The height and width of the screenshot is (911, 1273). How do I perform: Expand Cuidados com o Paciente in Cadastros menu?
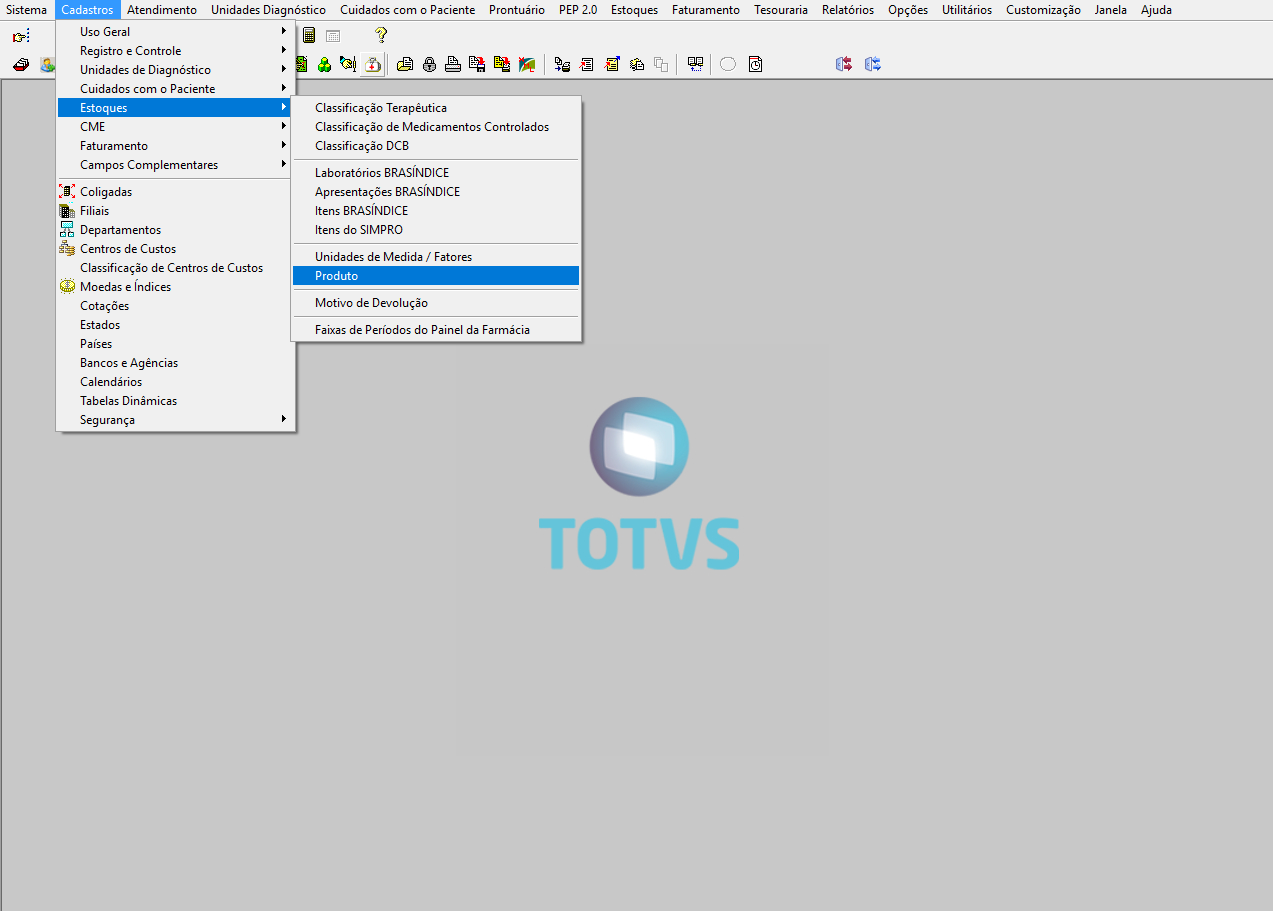175,89
